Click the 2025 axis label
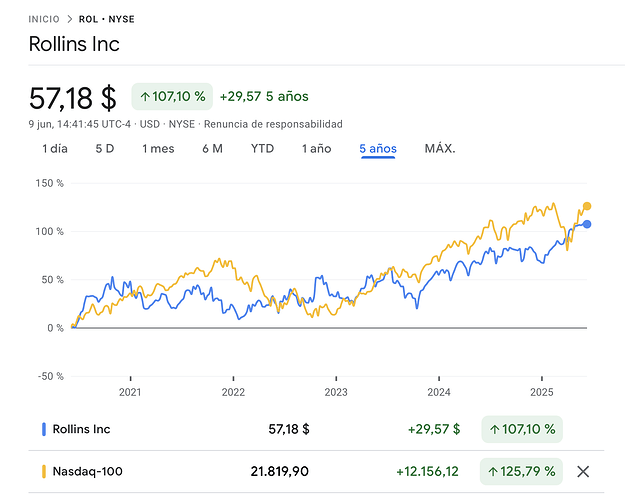The width and height of the screenshot is (625, 499). tap(542, 392)
